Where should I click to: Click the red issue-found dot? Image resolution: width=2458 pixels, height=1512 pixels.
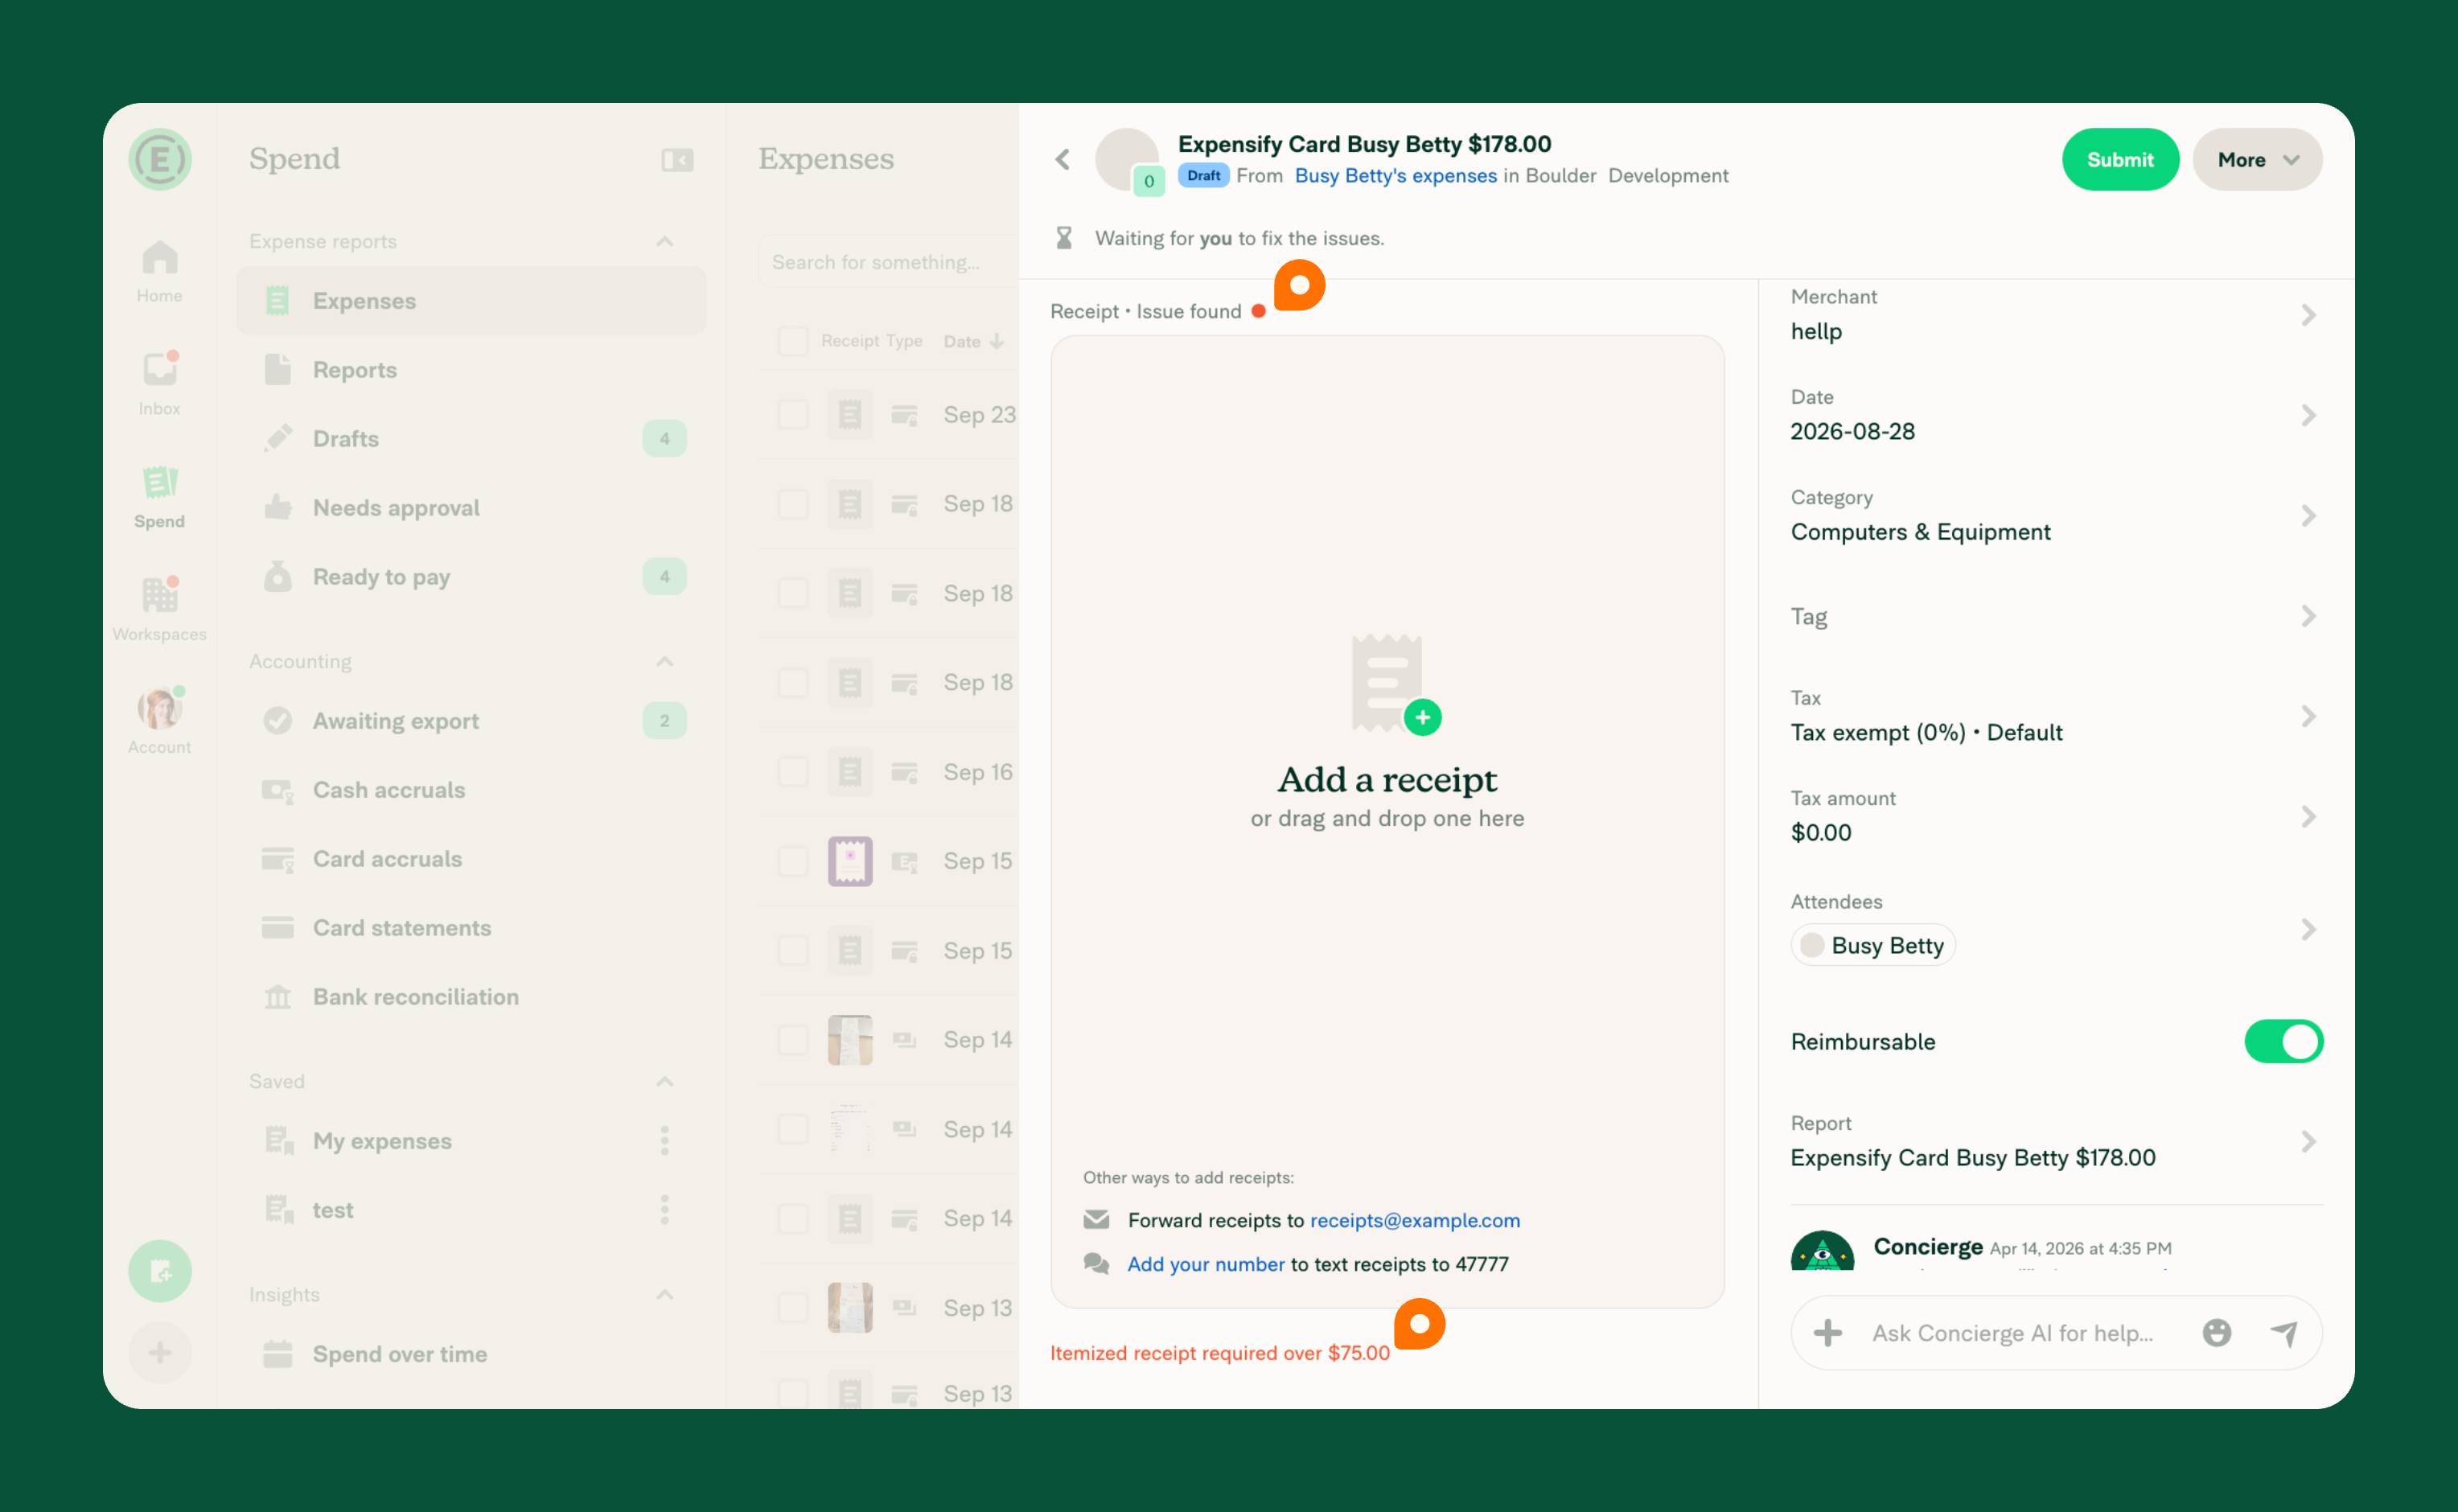pos(1258,311)
